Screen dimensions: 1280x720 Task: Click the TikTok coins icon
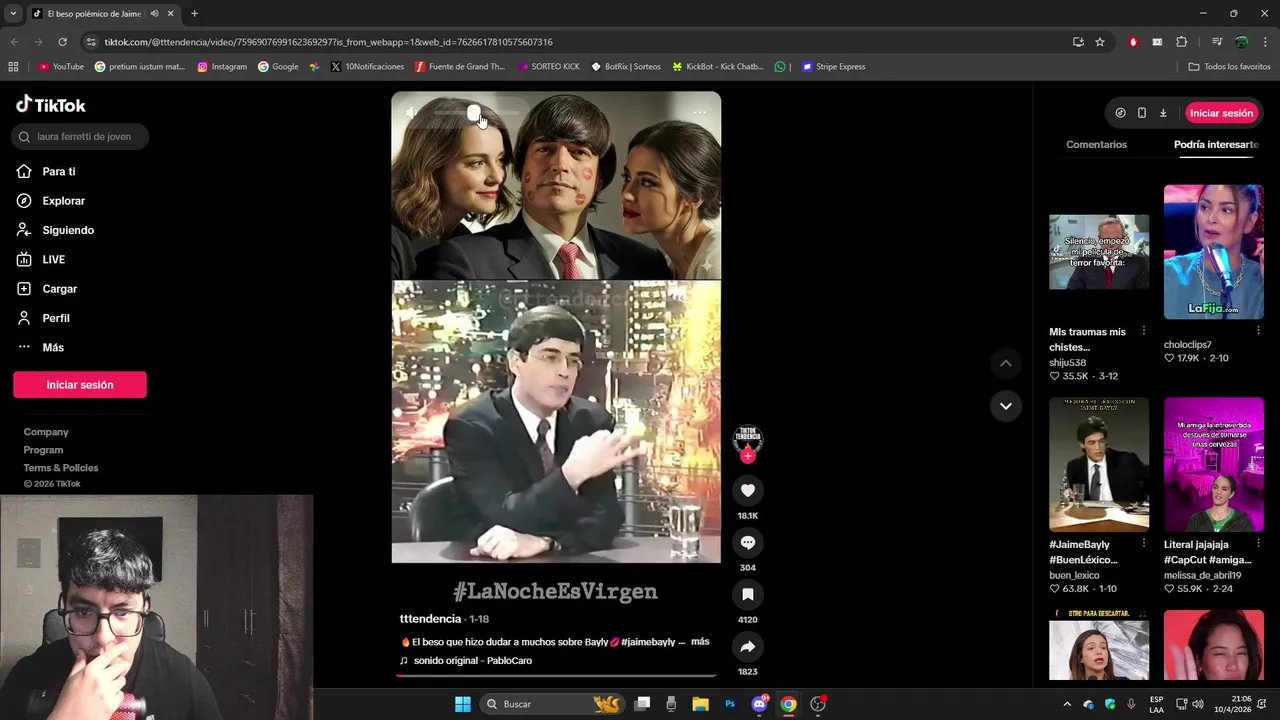1120,113
